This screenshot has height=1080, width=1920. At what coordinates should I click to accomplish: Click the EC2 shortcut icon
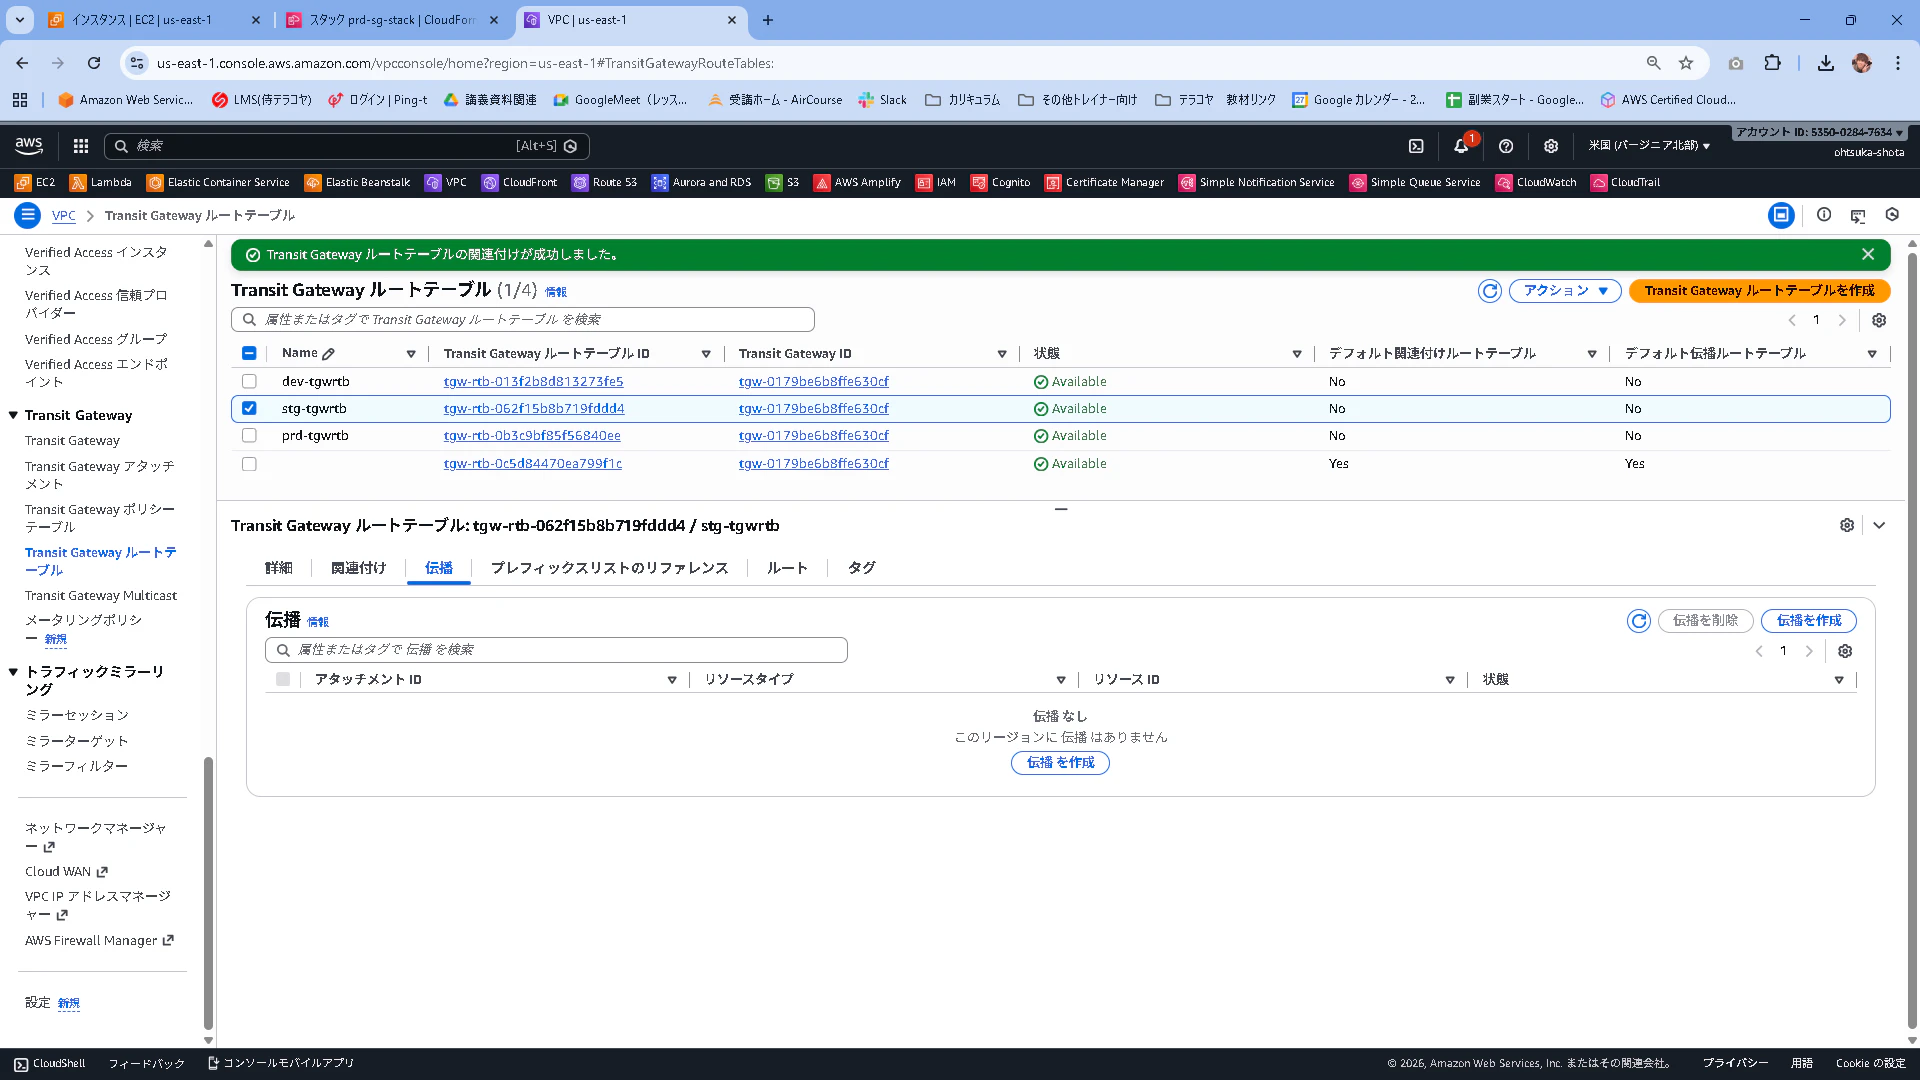23,183
